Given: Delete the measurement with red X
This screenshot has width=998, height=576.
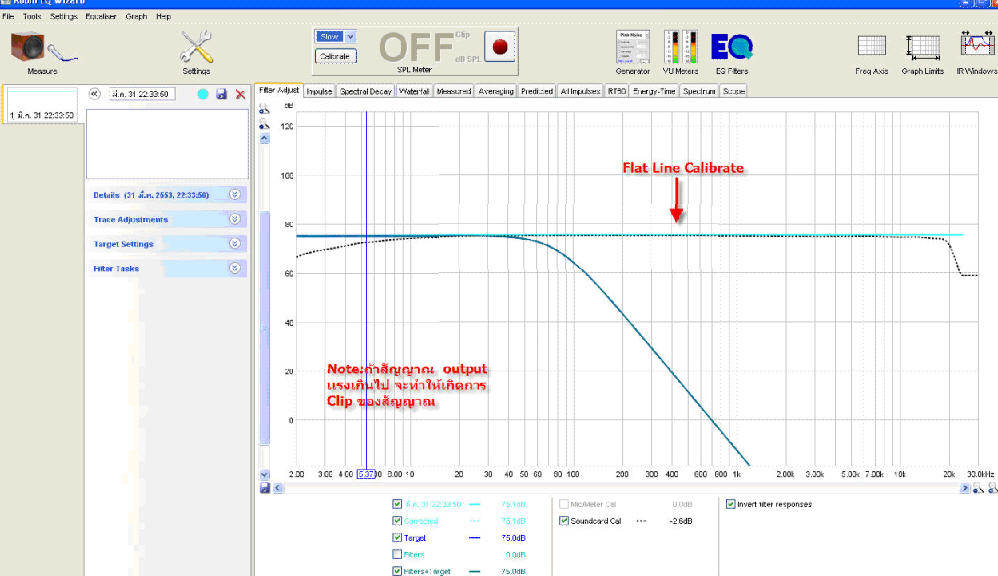Looking at the screenshot, I should click(x=240, y=94).
